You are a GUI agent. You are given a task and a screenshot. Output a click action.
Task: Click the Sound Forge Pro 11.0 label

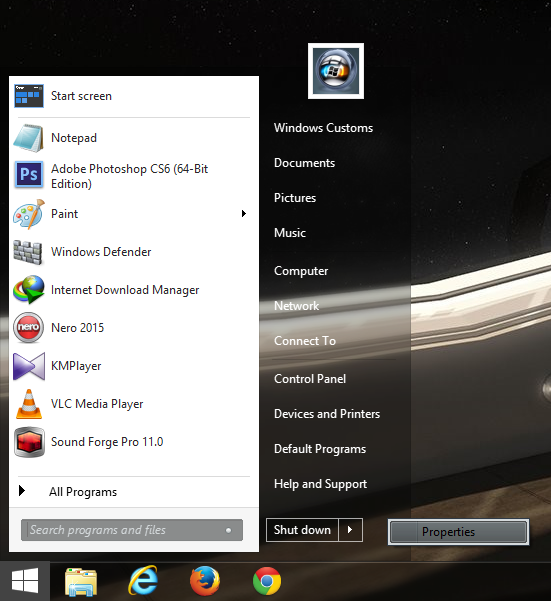107,442
